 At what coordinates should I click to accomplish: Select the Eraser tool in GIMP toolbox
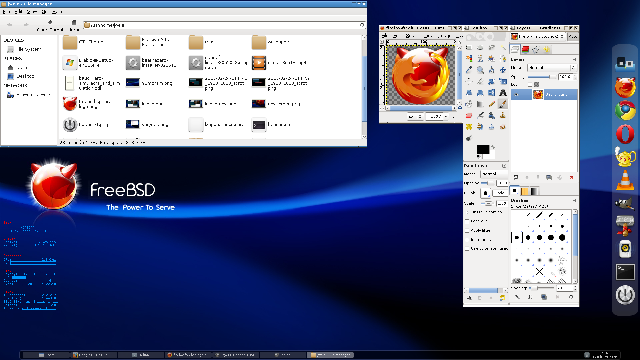point(469,115)
